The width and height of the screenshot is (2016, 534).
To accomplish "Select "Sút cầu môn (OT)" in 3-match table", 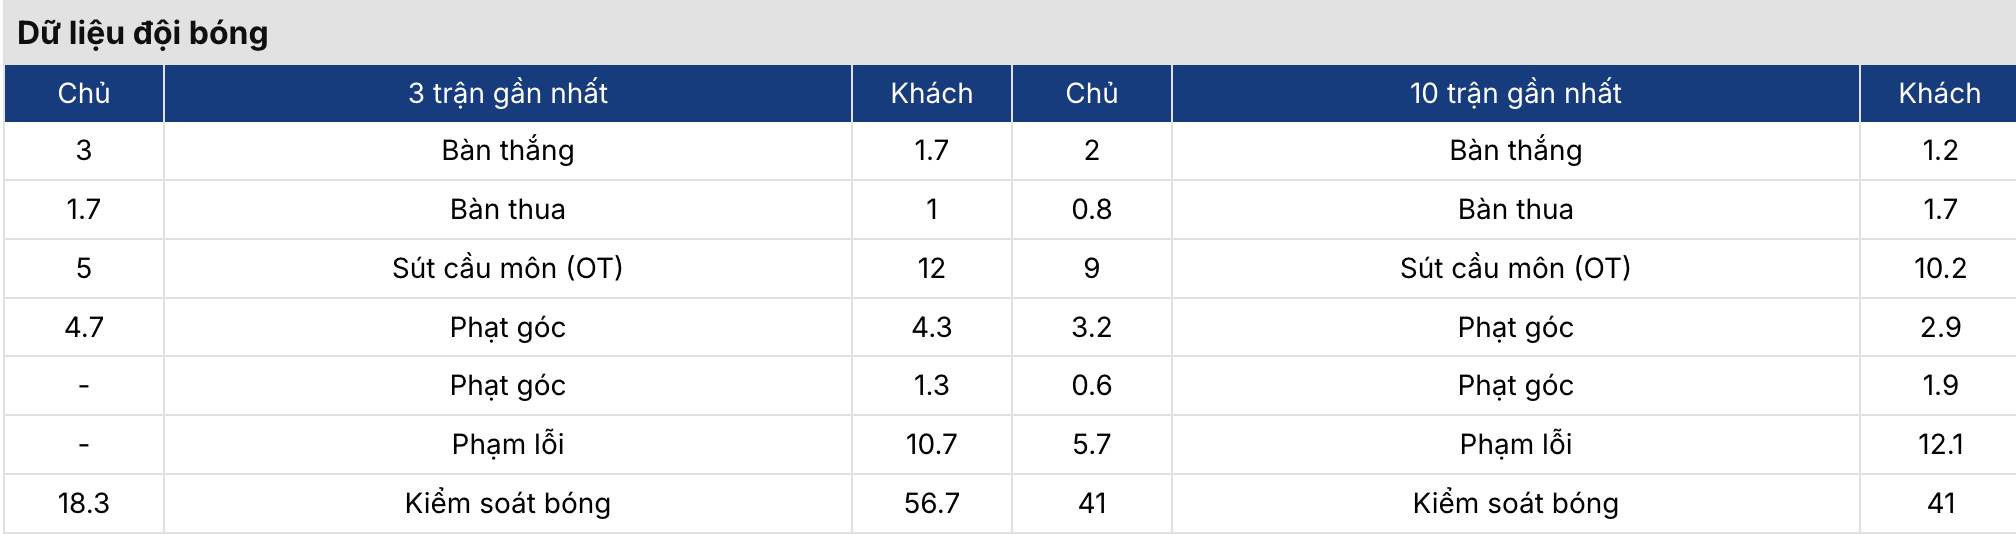I will (507, 268).
